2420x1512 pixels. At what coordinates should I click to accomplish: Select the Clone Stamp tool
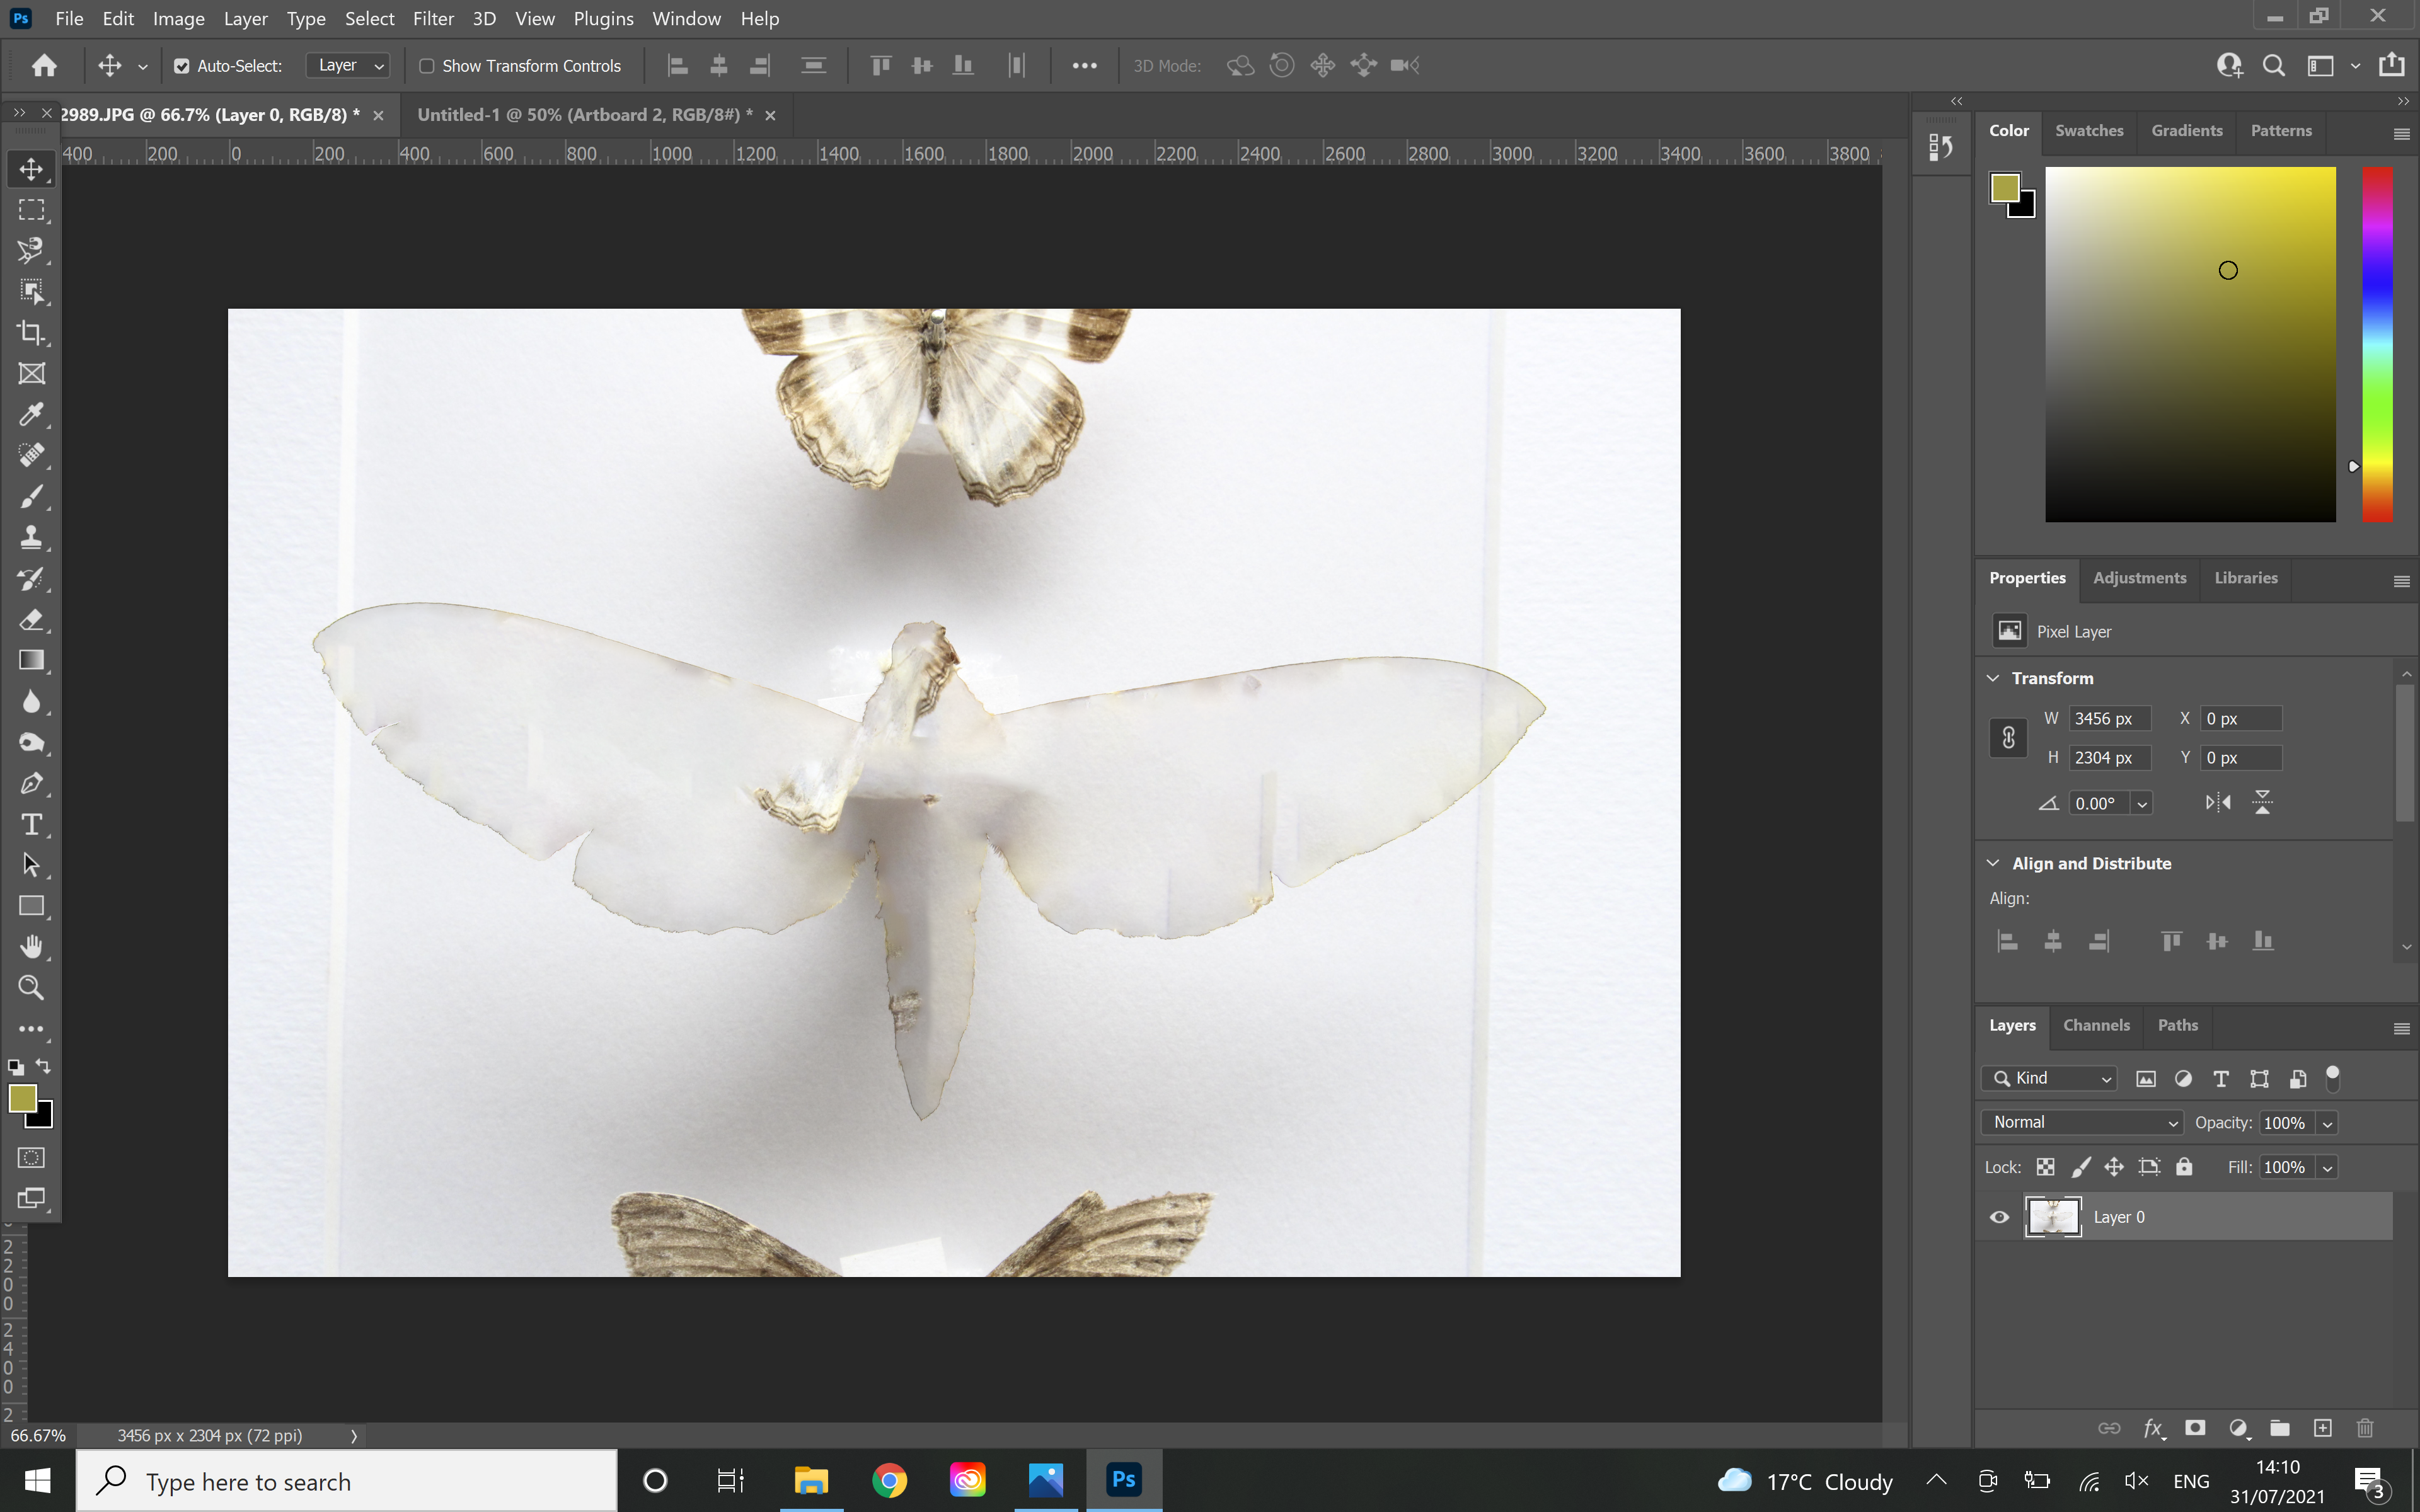click(x=31, y=537)
